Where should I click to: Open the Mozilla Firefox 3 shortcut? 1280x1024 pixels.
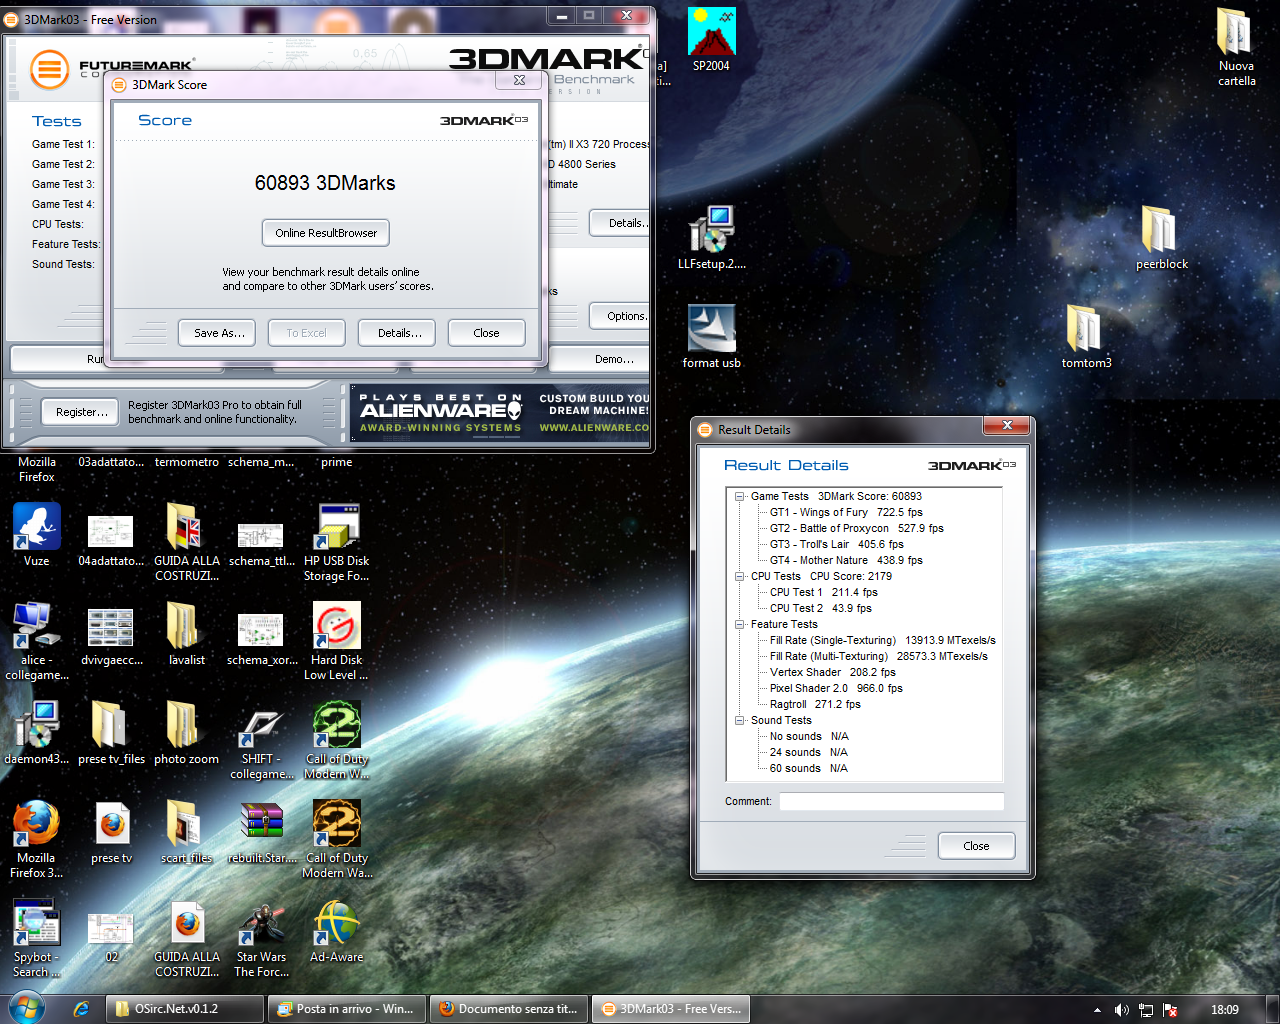(x=37, y=840)
